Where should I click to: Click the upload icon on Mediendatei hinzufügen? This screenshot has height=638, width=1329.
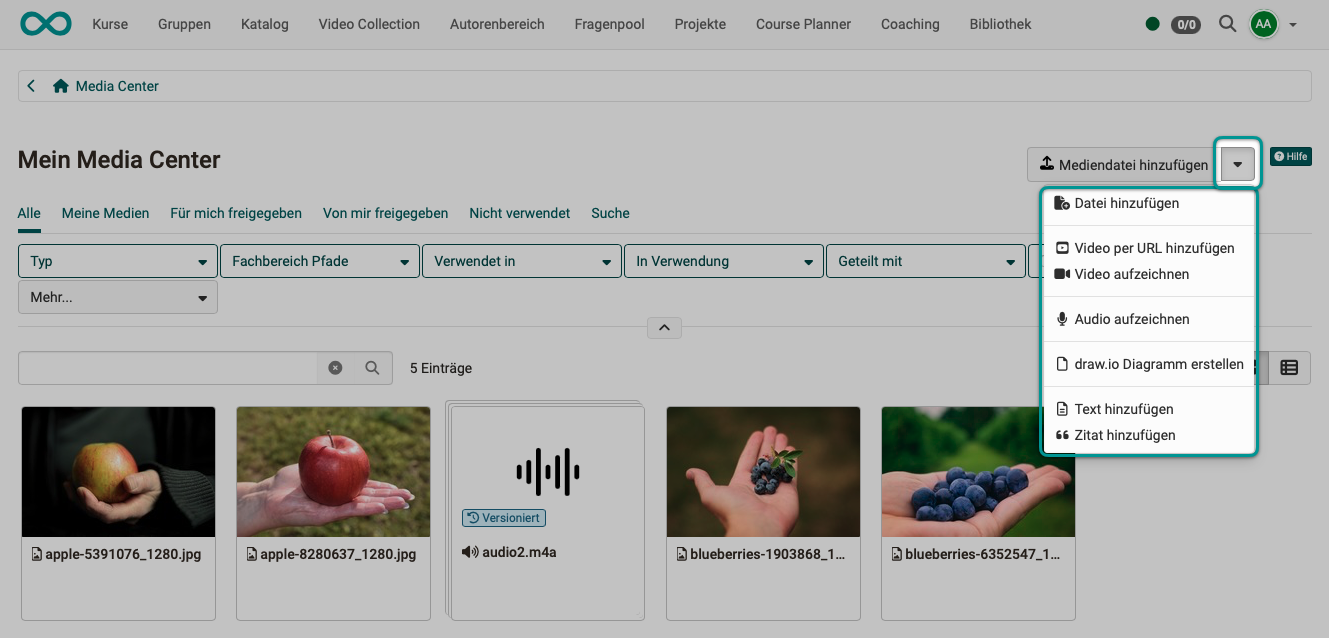[1045, 164]
